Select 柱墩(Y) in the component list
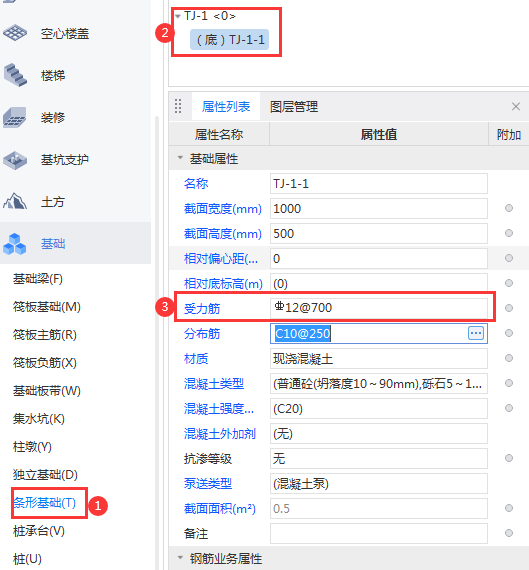This screenshot has height=570, width=529. tap(32, 447)
